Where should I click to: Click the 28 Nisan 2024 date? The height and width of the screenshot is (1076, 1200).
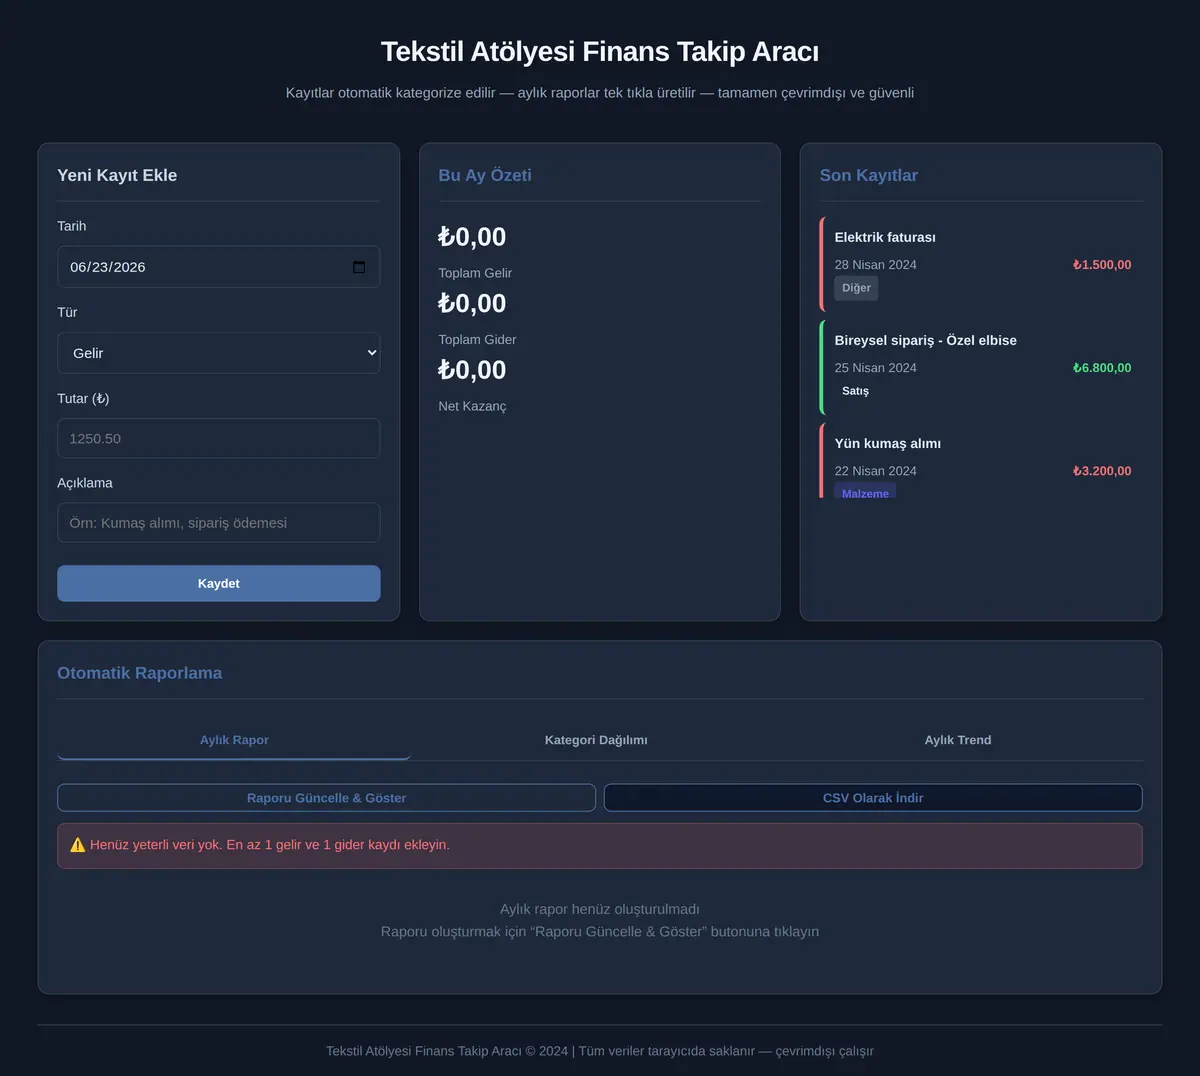pyautogui.click(x=876, y=265)
